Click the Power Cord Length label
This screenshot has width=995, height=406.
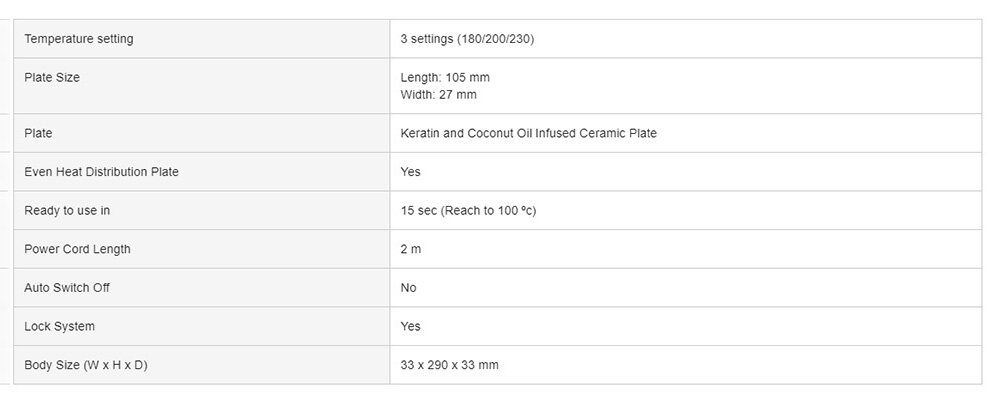(x=77, y=249)
